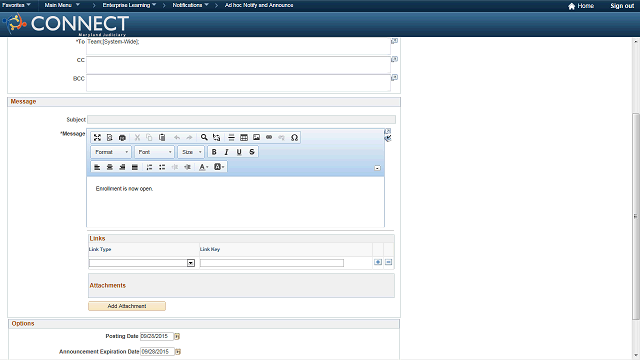Open the Format dropdown
Viewport: 640px width, 360px height.
111,152
